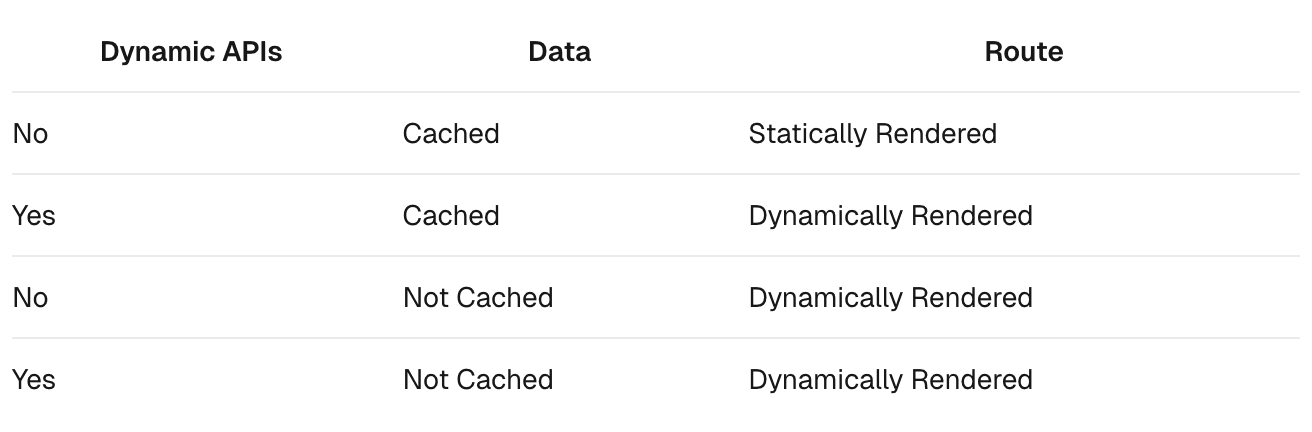
Task: Click the divider below the Statically Rendered row
Action: [x=656, y=174]
